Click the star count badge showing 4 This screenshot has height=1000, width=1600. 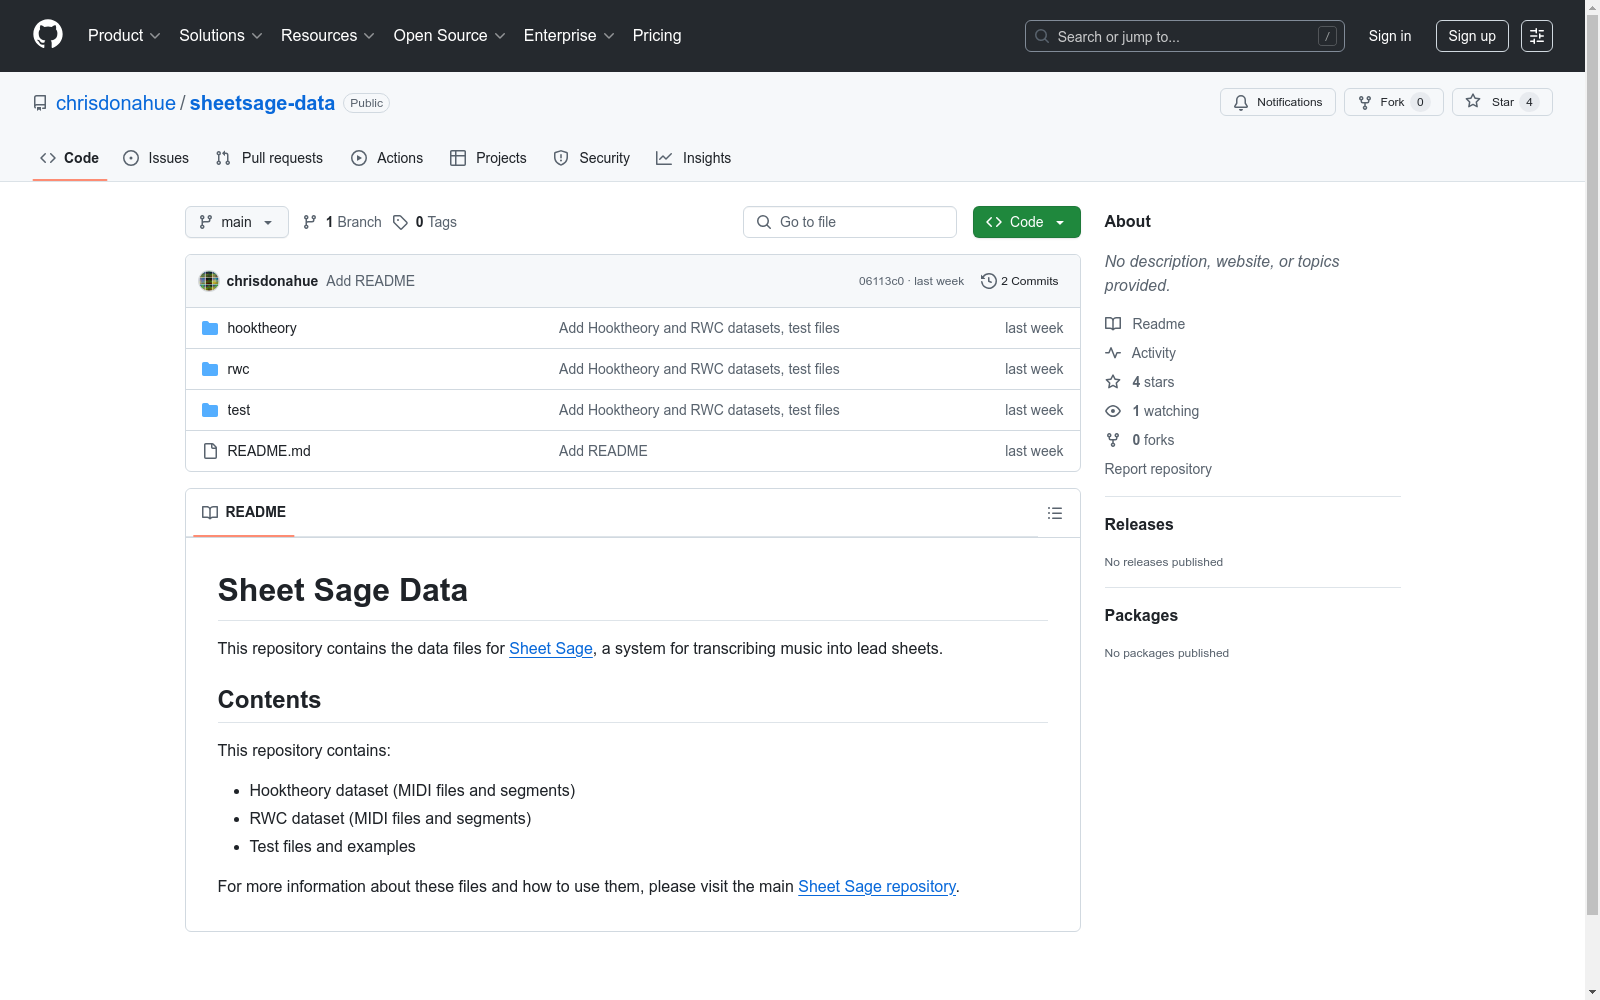pos(1529,102)
